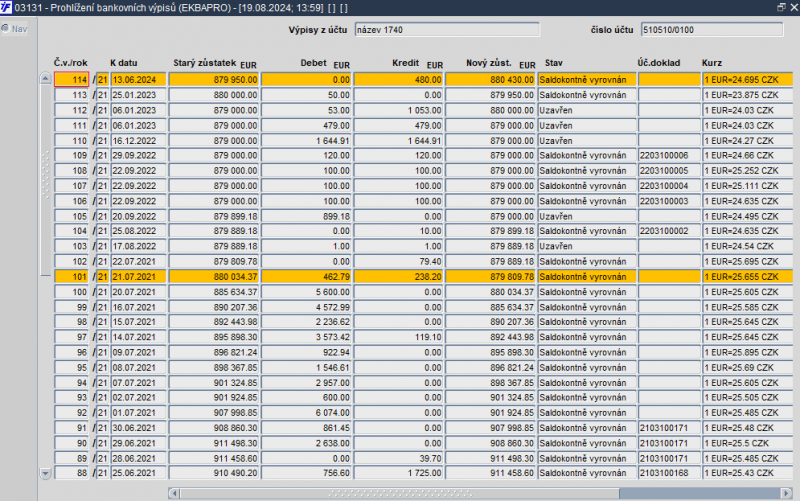The height and width of the screenshot is (501, 800).
Task: Click debit value 899.18
Action: 307,216
